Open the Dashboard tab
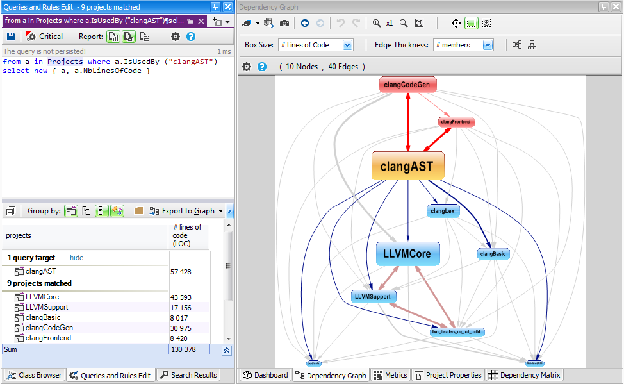 (x=266, y=375)
